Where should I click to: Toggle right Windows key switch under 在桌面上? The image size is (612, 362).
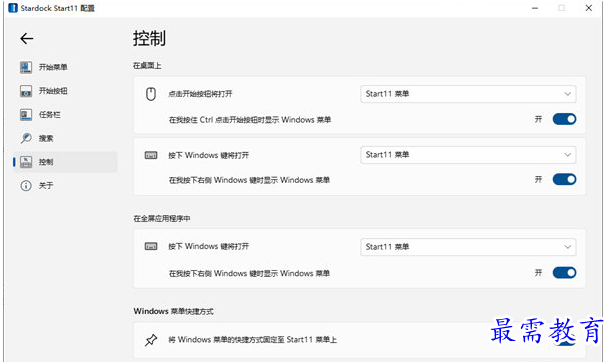tap(564, 179)
